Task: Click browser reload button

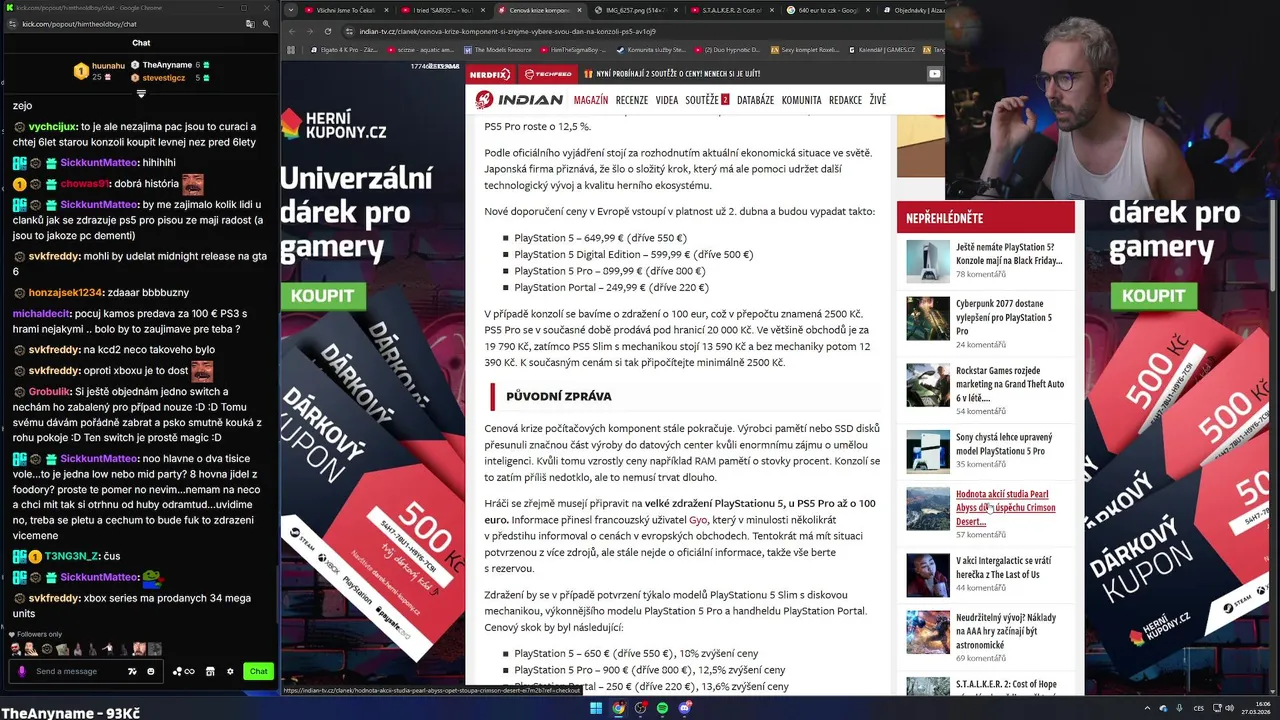Action: point(327,31)
